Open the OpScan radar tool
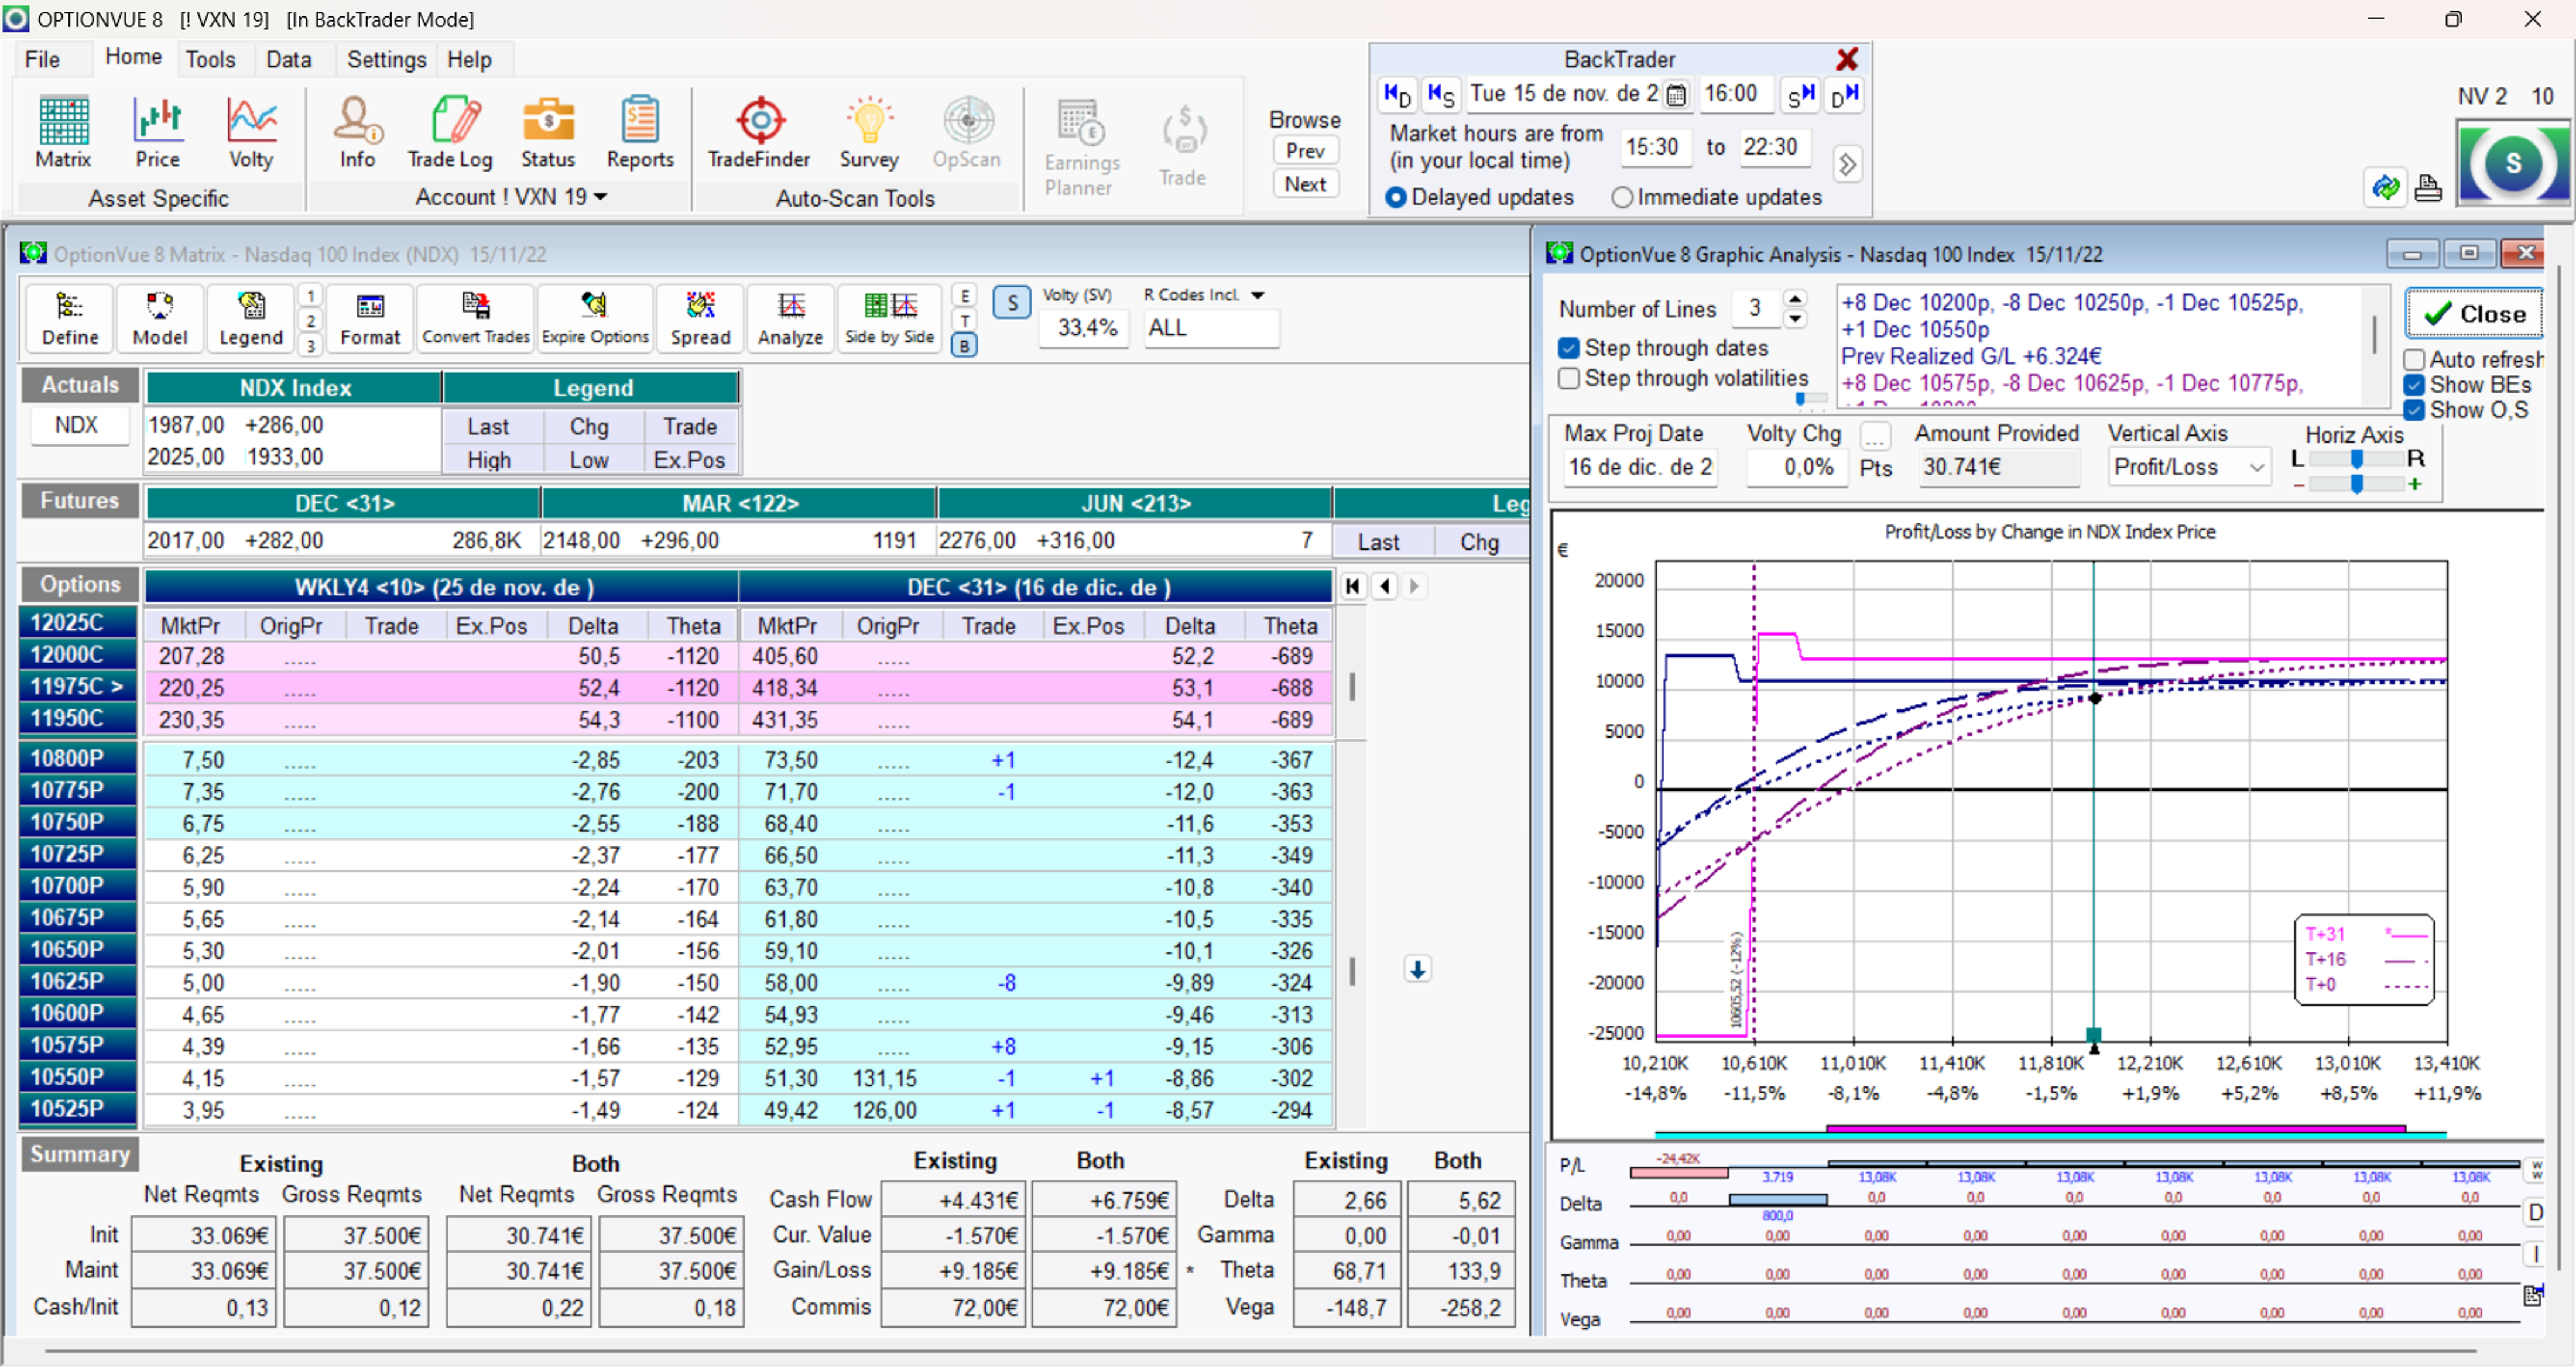Image resolution: width=2576 pixels, height=1368 pixels. click(x=967, y=133)
